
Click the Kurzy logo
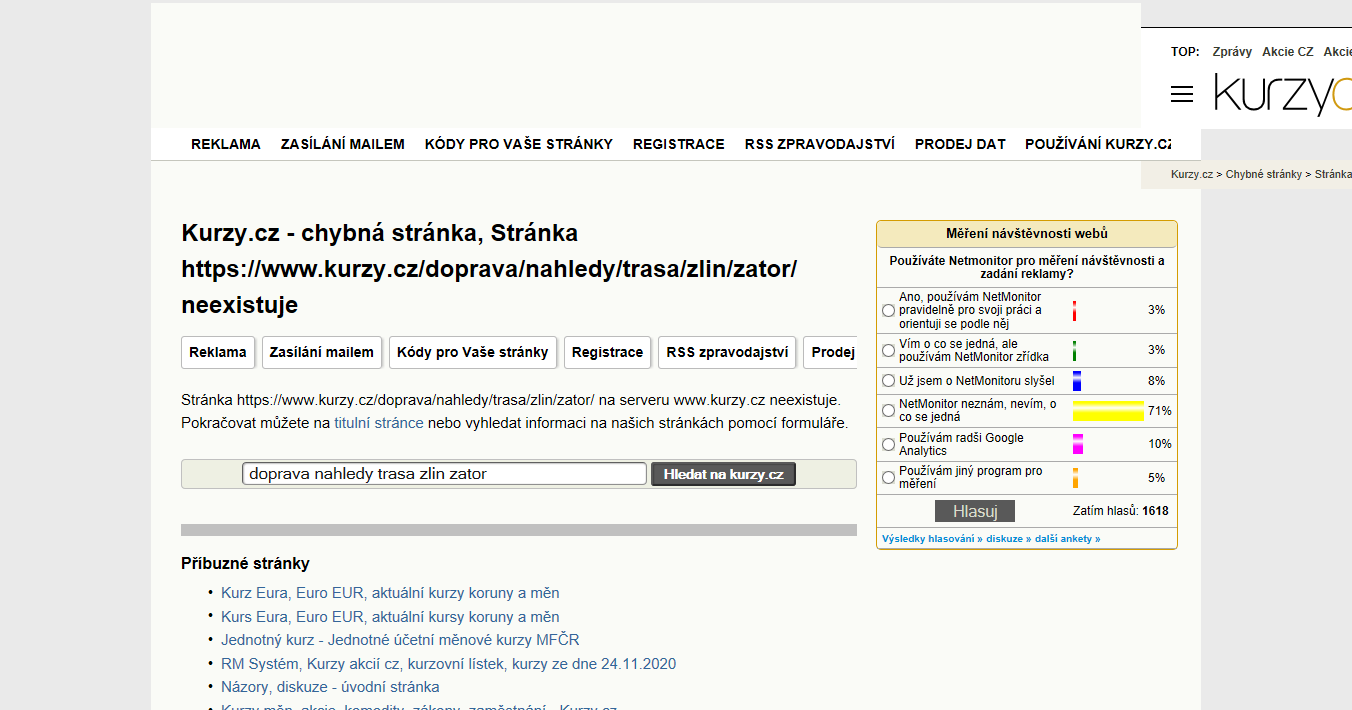point(1282,94)
